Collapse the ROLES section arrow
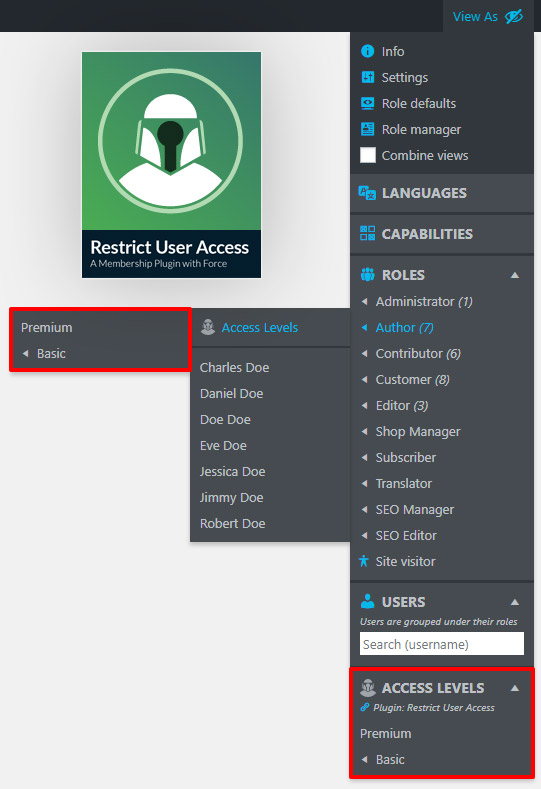The image size is (541, 789). tap(515, 275)
